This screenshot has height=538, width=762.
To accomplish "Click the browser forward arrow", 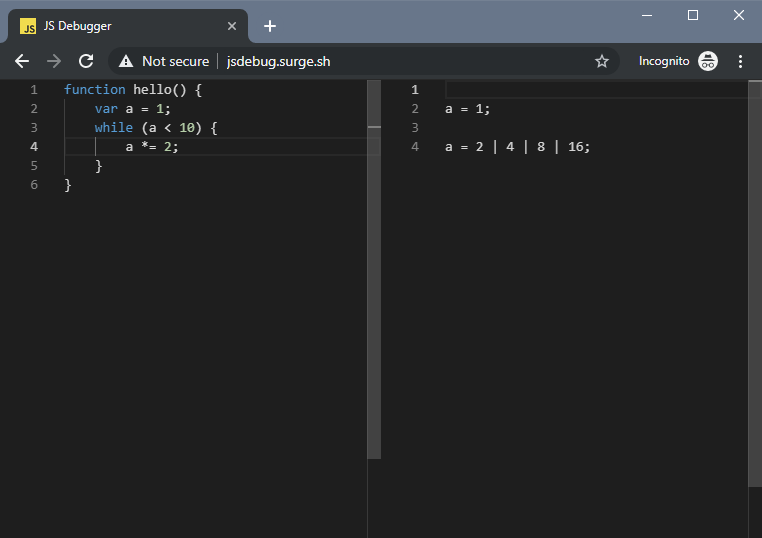I will pos(54,61).
